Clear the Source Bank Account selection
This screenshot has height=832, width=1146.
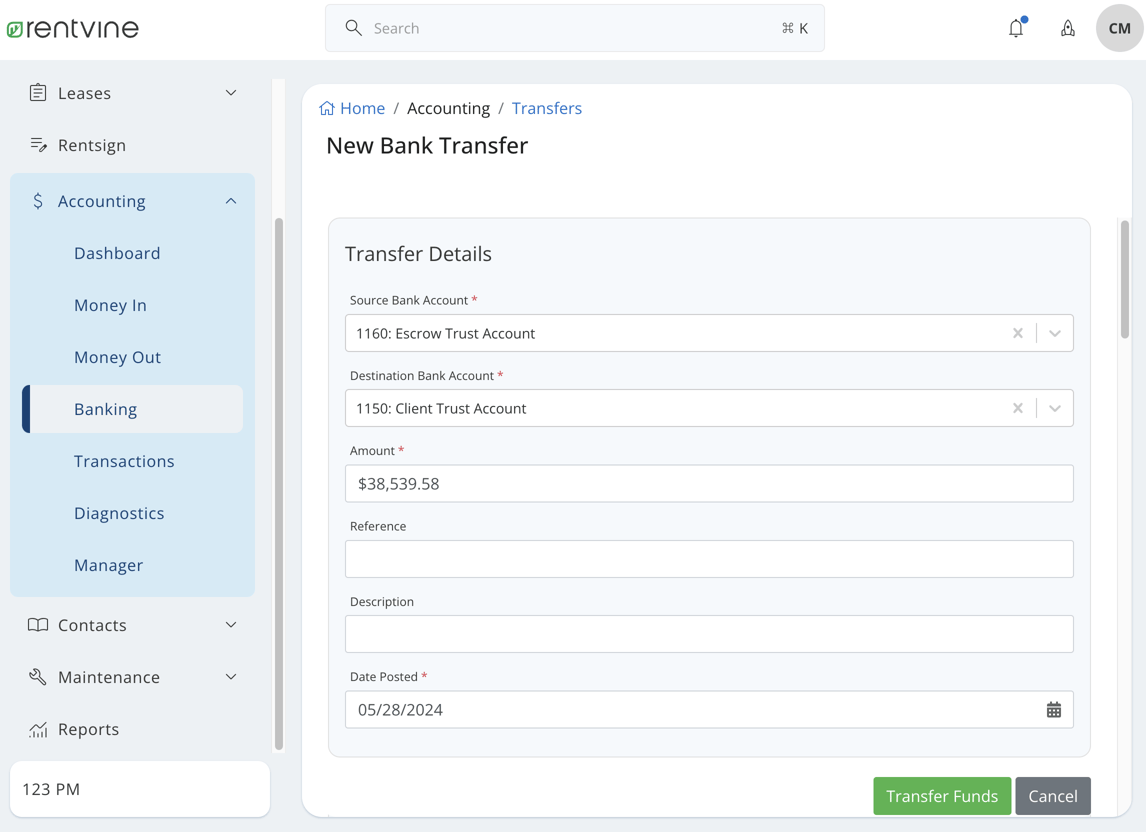point(1018,333)
